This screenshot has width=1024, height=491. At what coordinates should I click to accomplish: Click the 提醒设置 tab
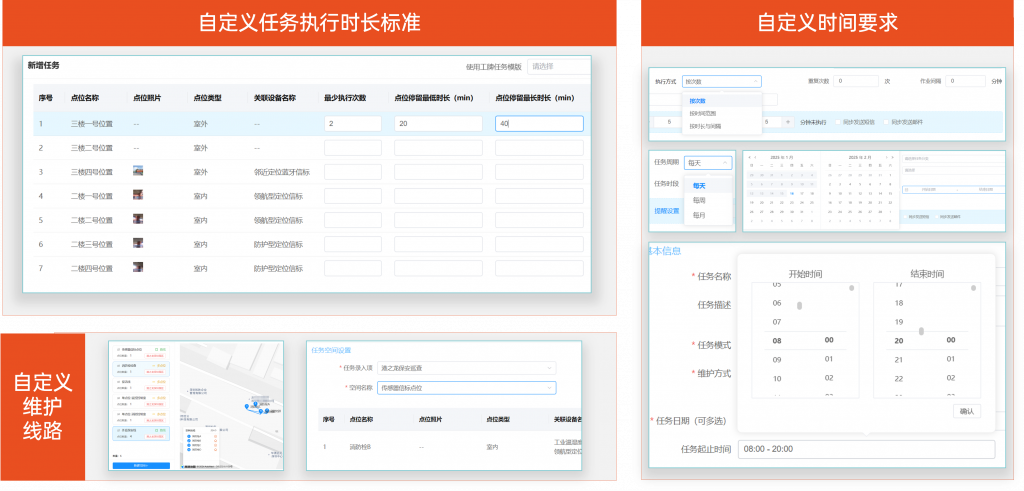click(x=666, y=211)
